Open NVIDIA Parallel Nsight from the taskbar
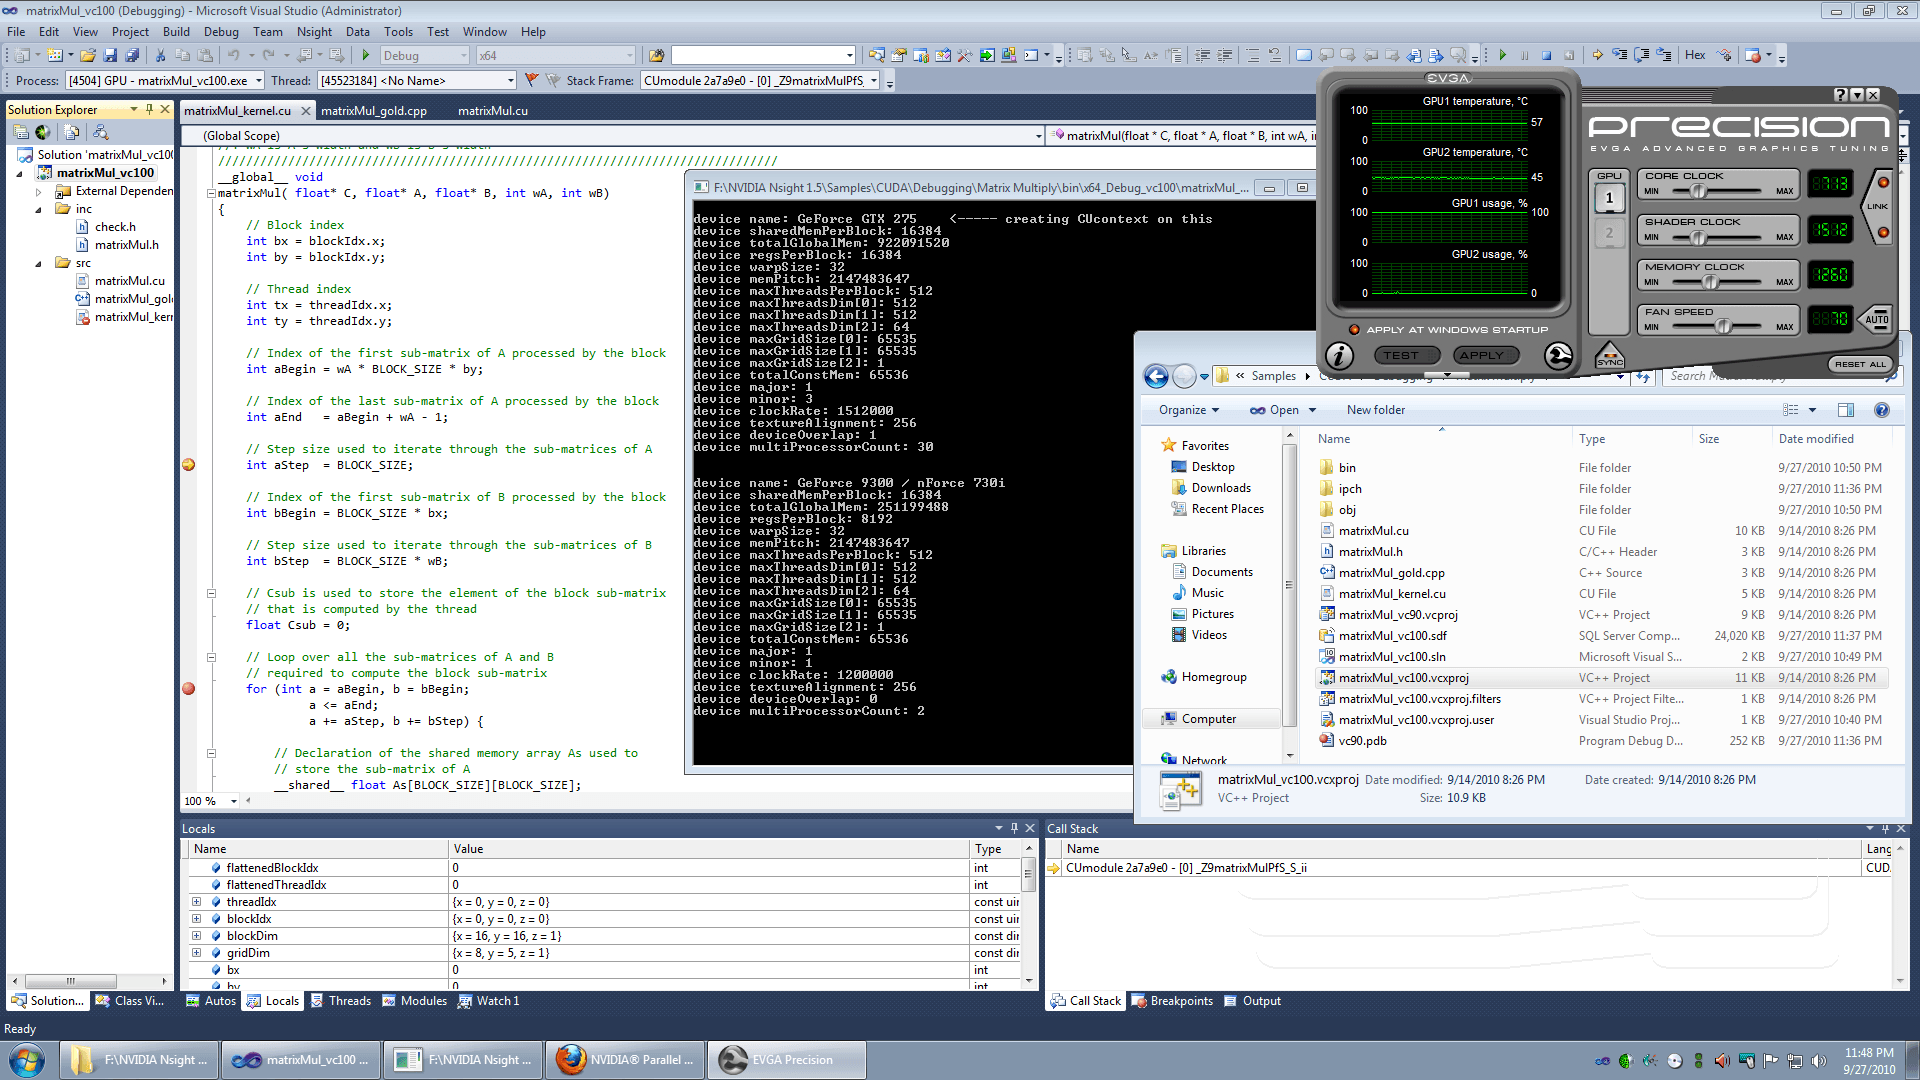 (625, 1059)
